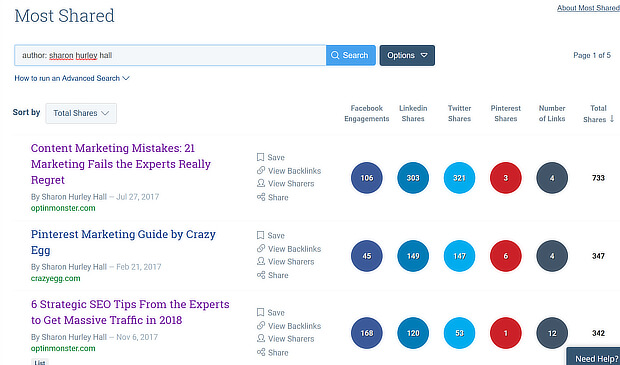Viewport: 620px width, 365px height.
Task: Open the Total Shares sort dropdown
Action: point(81,113)
